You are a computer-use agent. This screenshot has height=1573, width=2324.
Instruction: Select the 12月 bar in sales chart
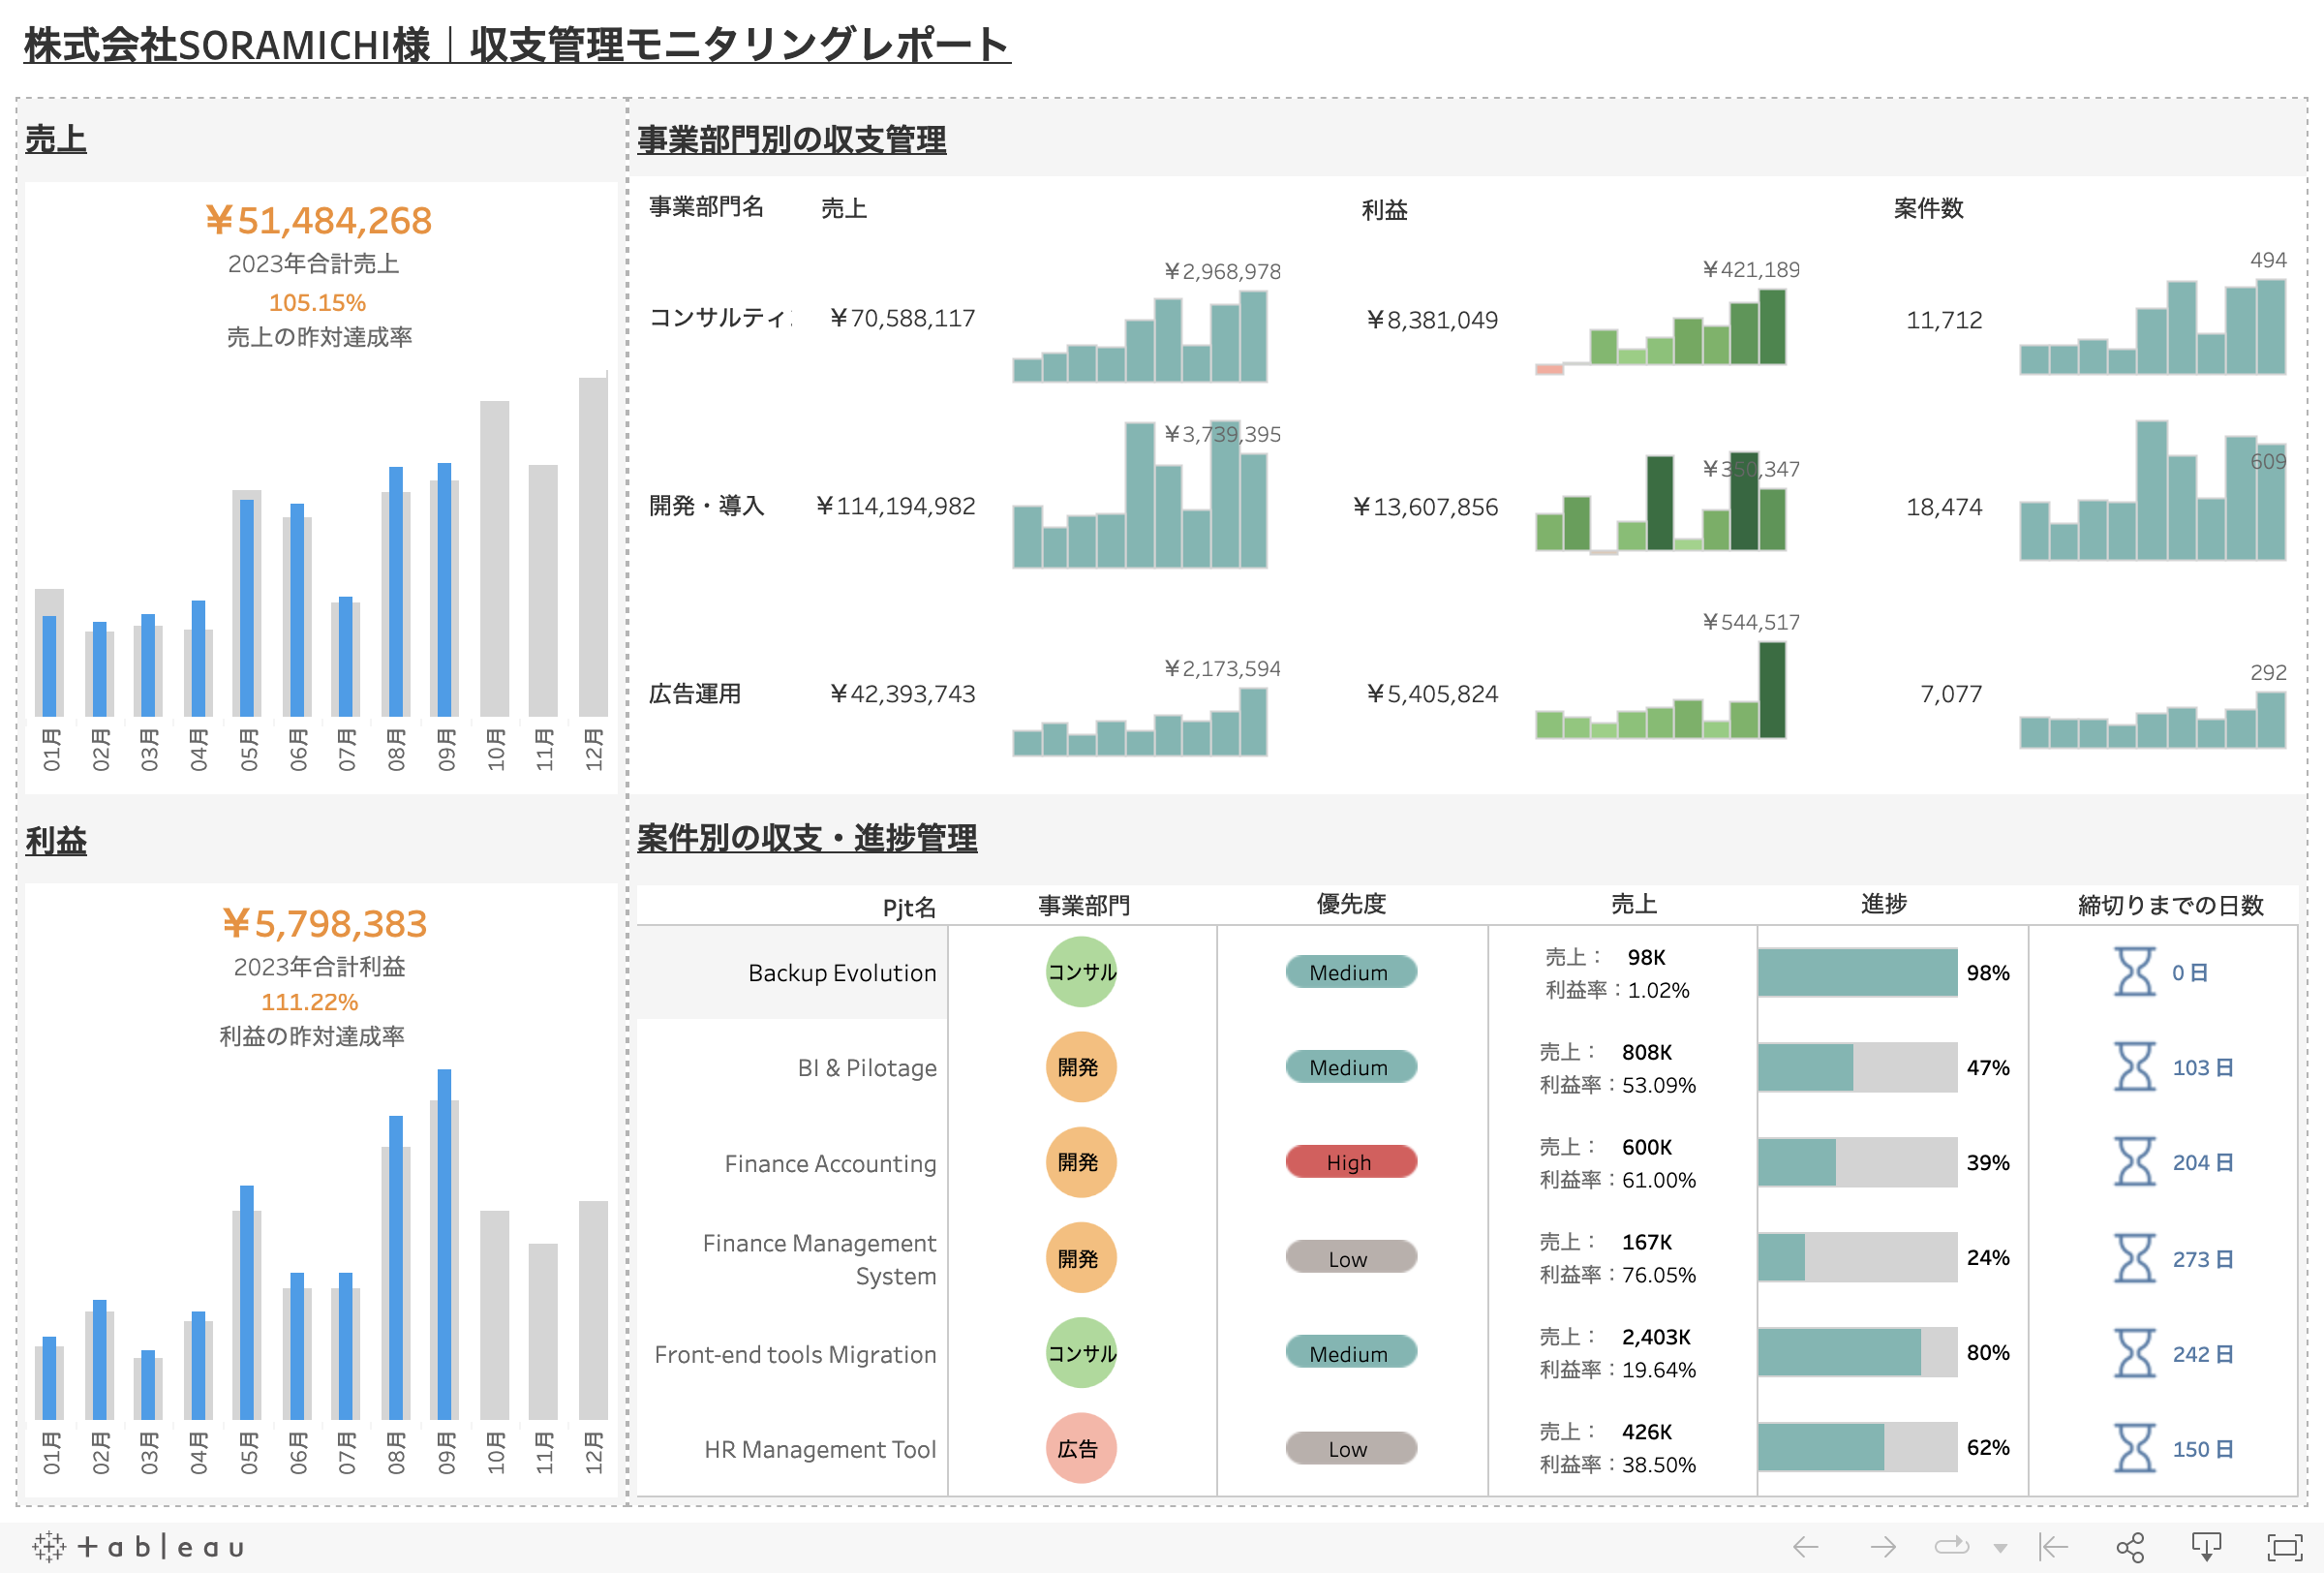(x=593, y=545)
